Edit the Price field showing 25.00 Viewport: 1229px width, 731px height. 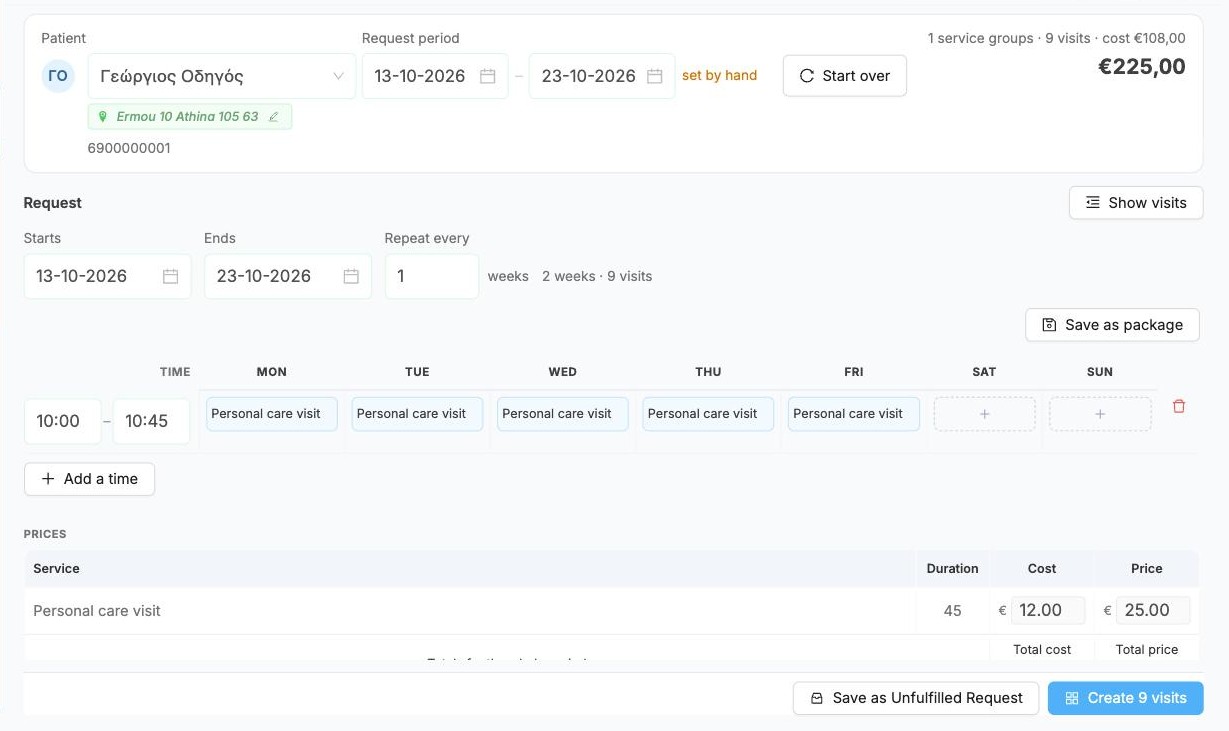coord(1153,610)
